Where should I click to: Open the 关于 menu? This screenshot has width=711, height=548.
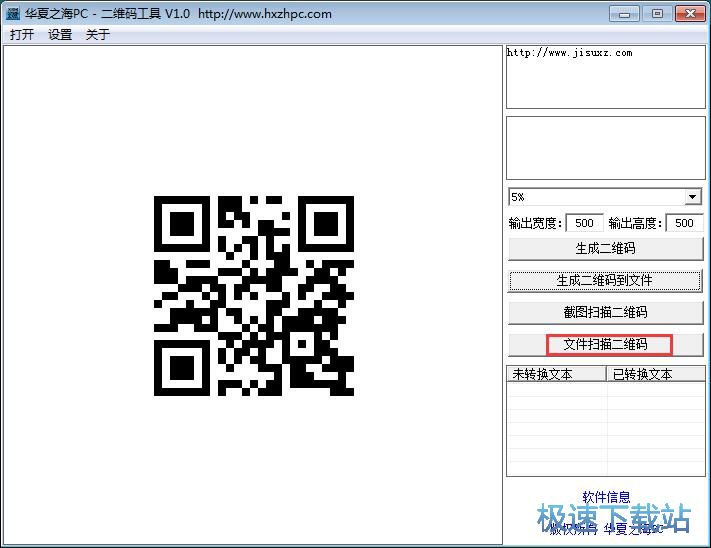97,34
